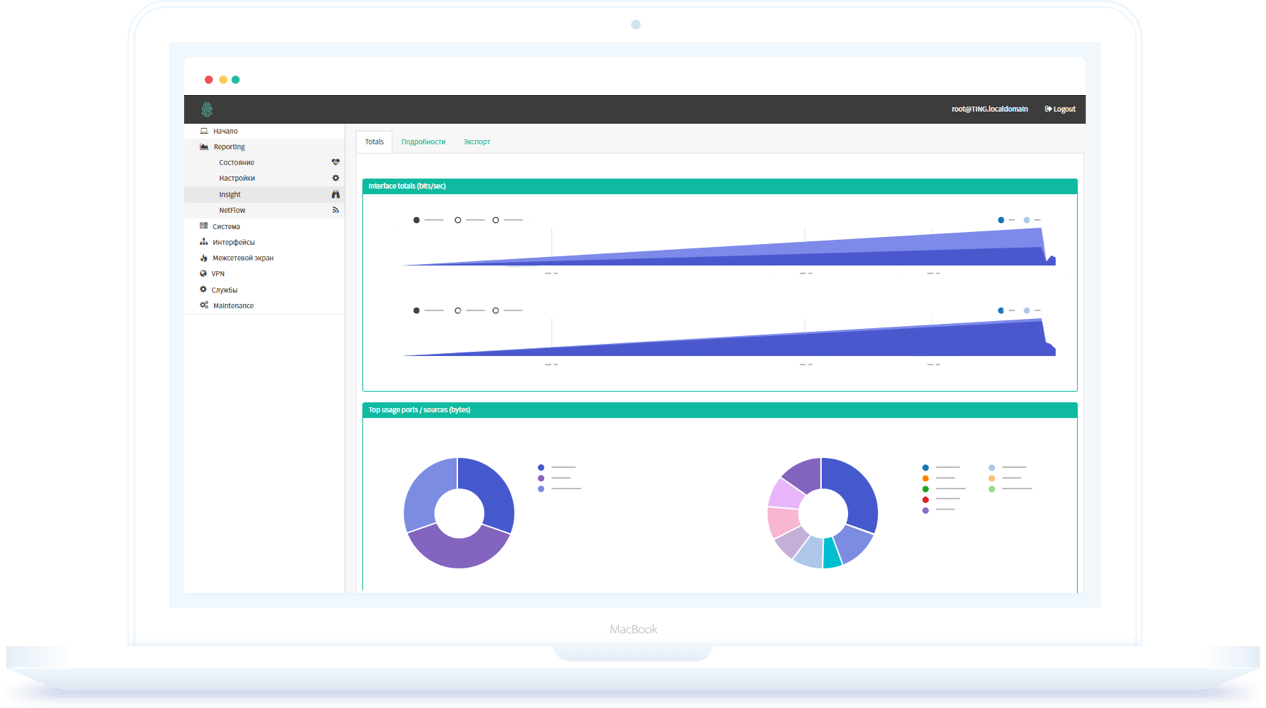Screen dimensions: 1266x708
Task: Click the Top usage ports / sources panel header
Action: coord(719,410)
